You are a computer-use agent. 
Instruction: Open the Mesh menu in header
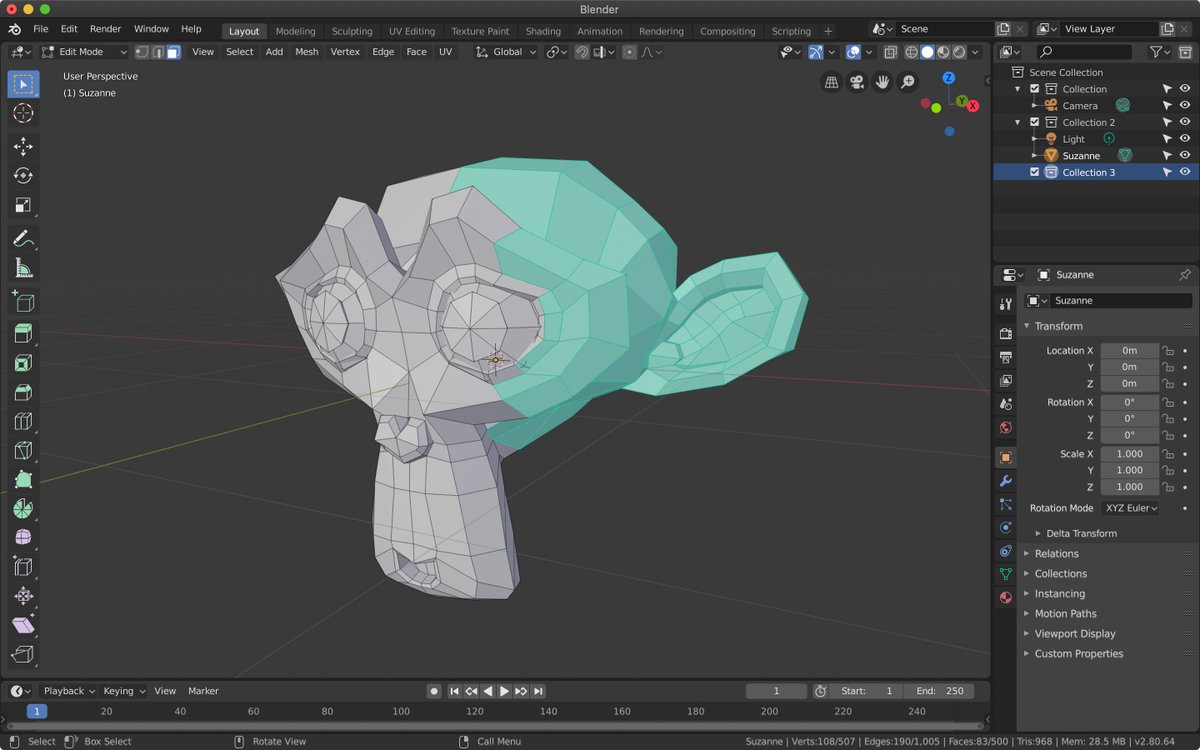[307, 52]
